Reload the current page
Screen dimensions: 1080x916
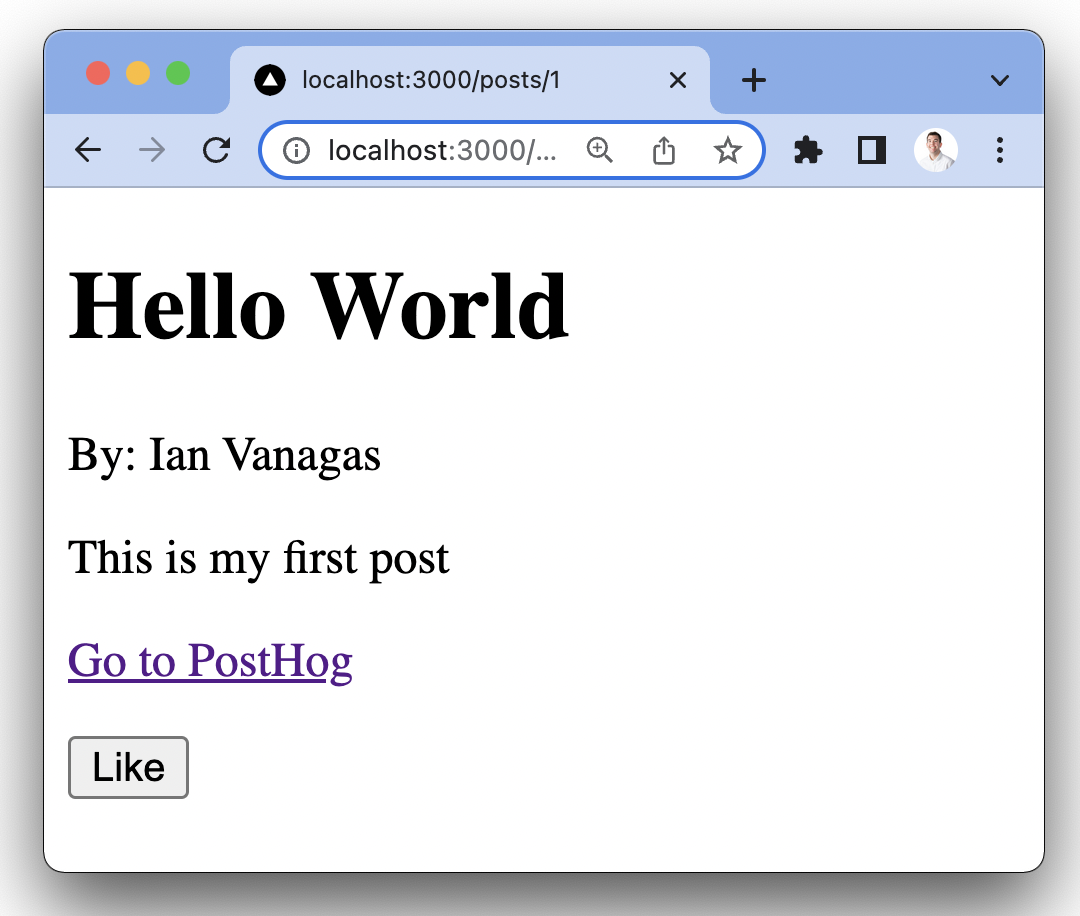click(216, 150)
